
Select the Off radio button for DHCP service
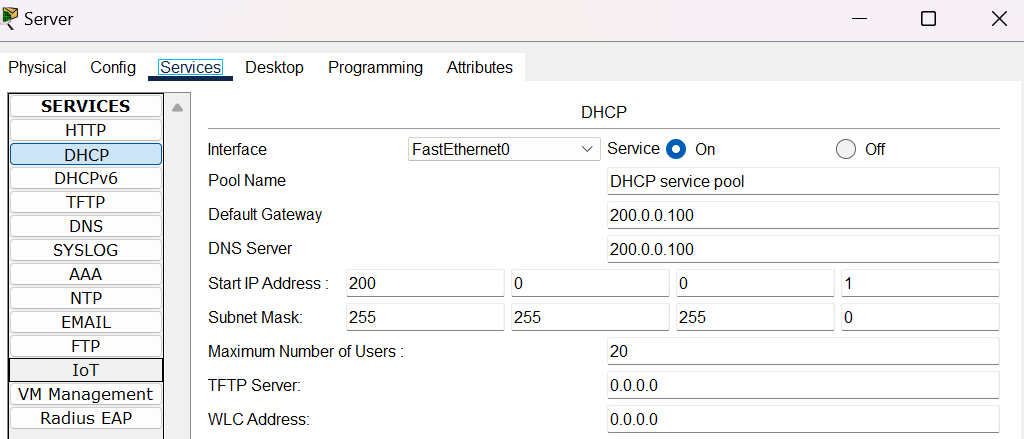coord(846,149)
